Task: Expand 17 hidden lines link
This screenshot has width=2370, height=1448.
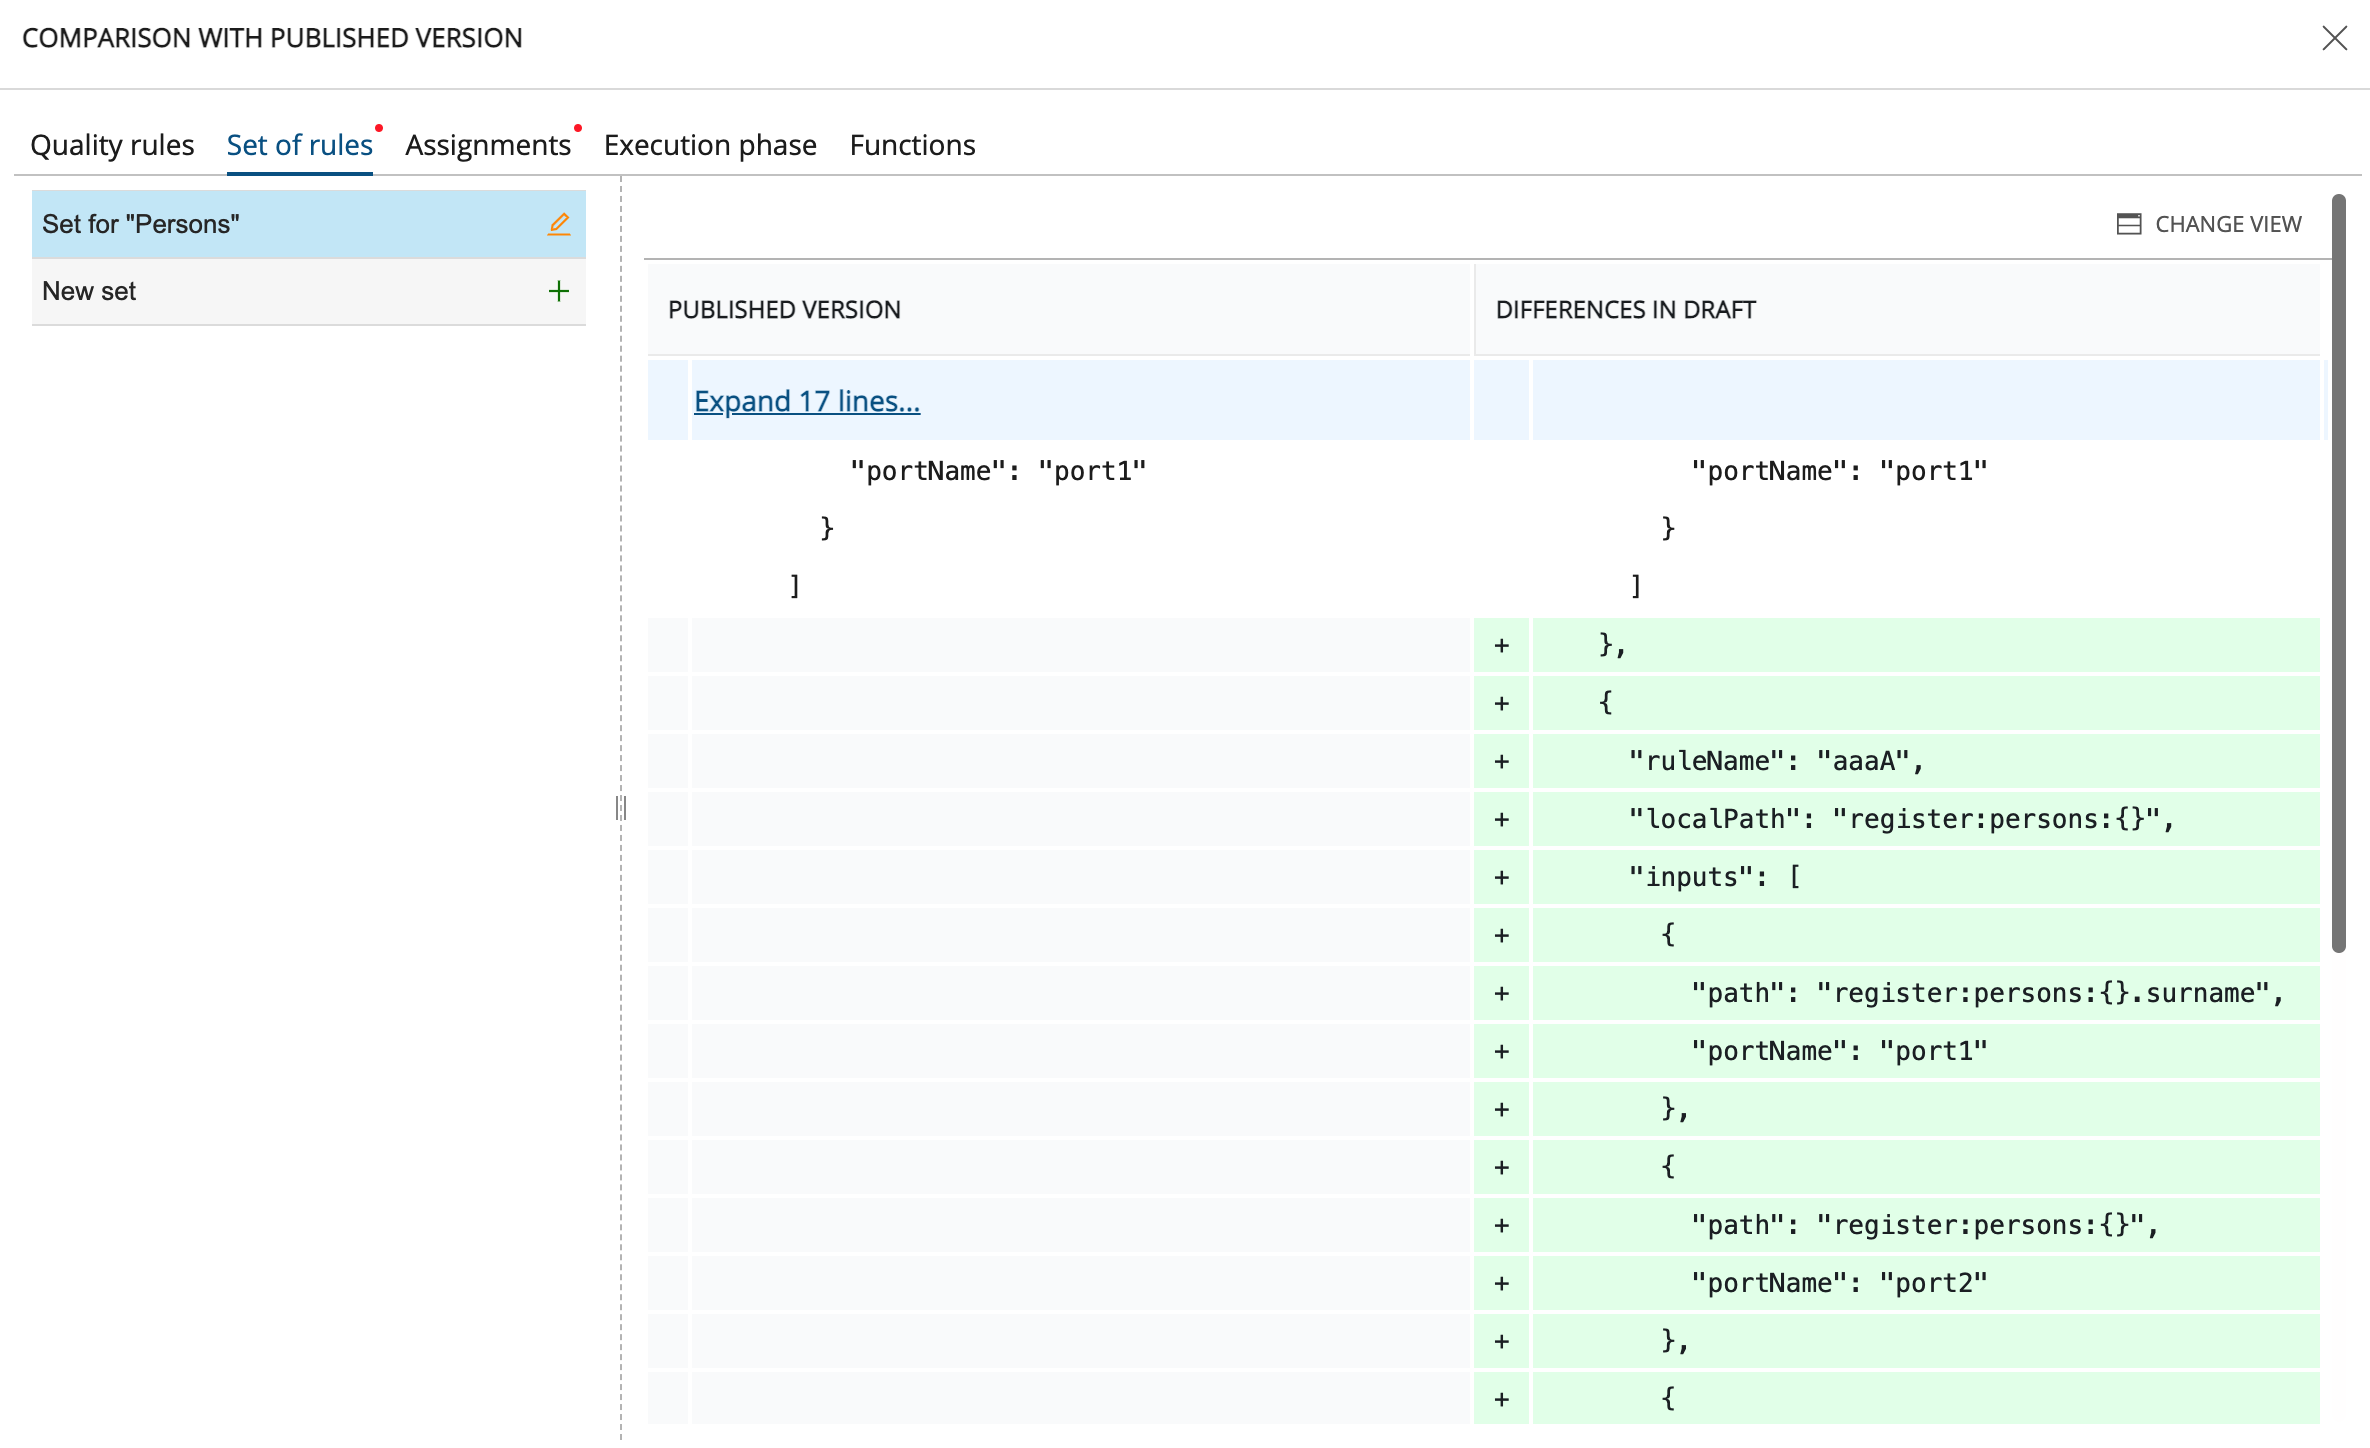Action: [x=806, y=401]
